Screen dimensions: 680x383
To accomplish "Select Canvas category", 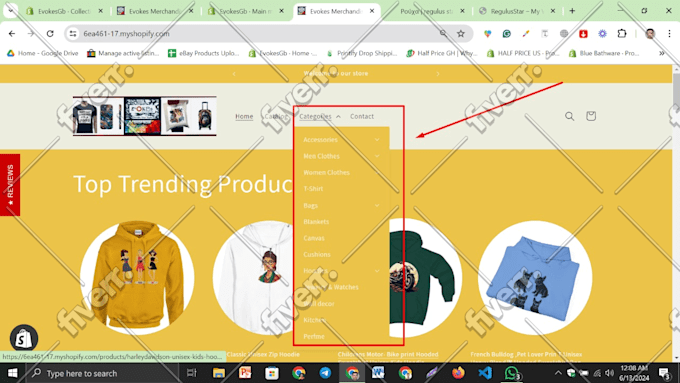I will tap(314, 238).
